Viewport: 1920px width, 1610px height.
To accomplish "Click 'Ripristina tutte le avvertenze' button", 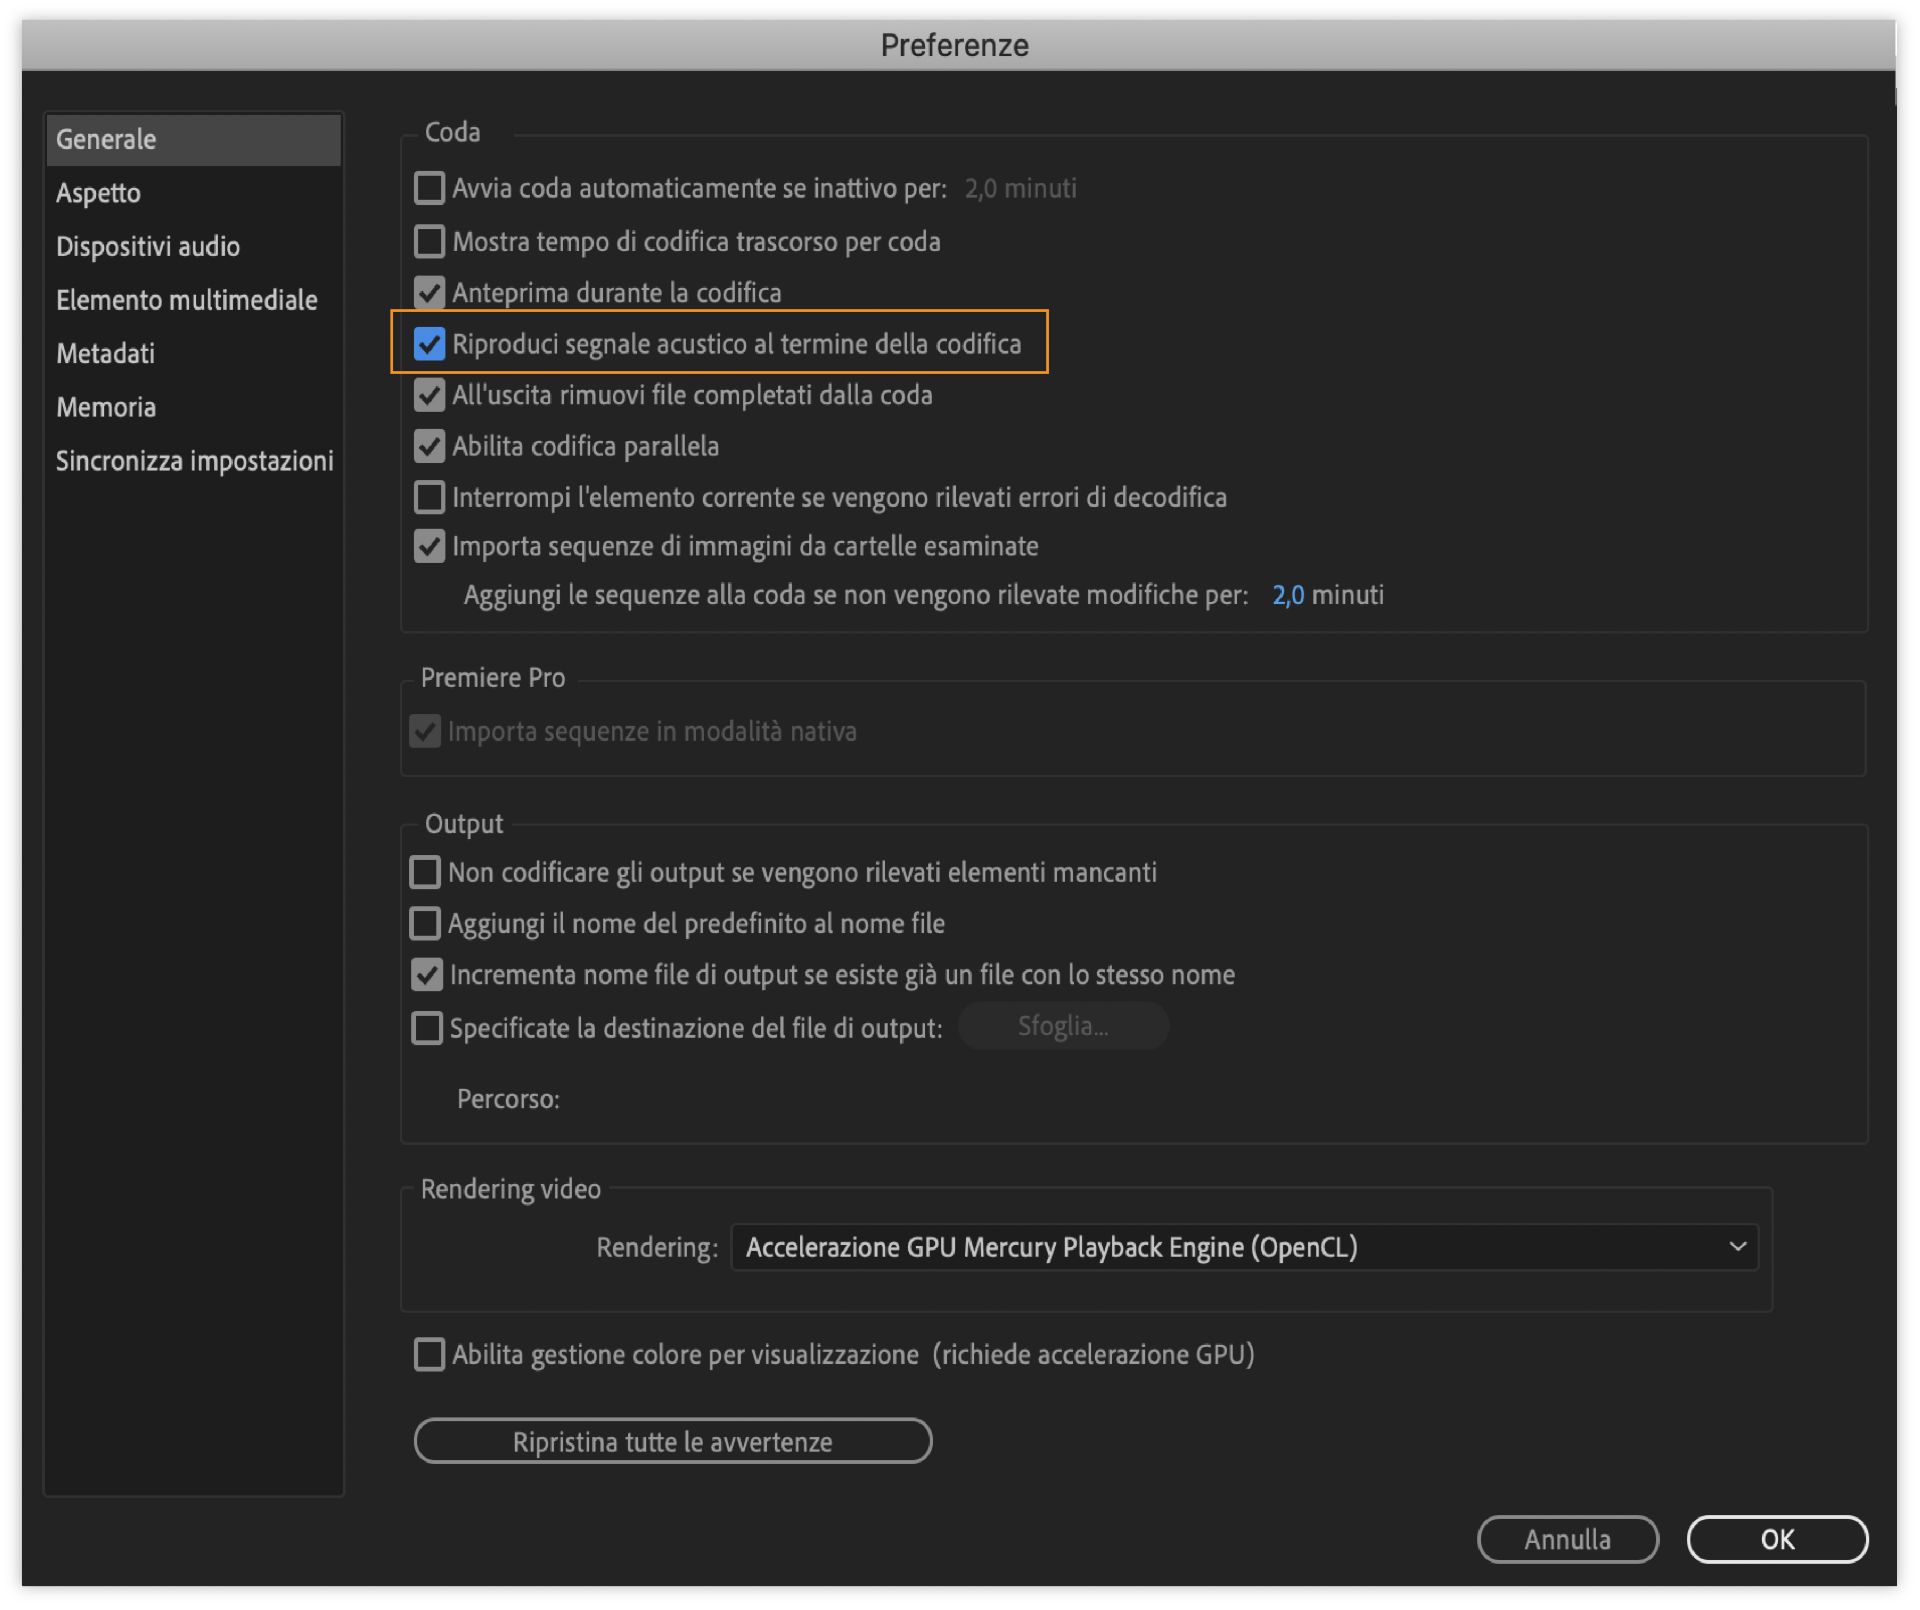I will 672,1441.
